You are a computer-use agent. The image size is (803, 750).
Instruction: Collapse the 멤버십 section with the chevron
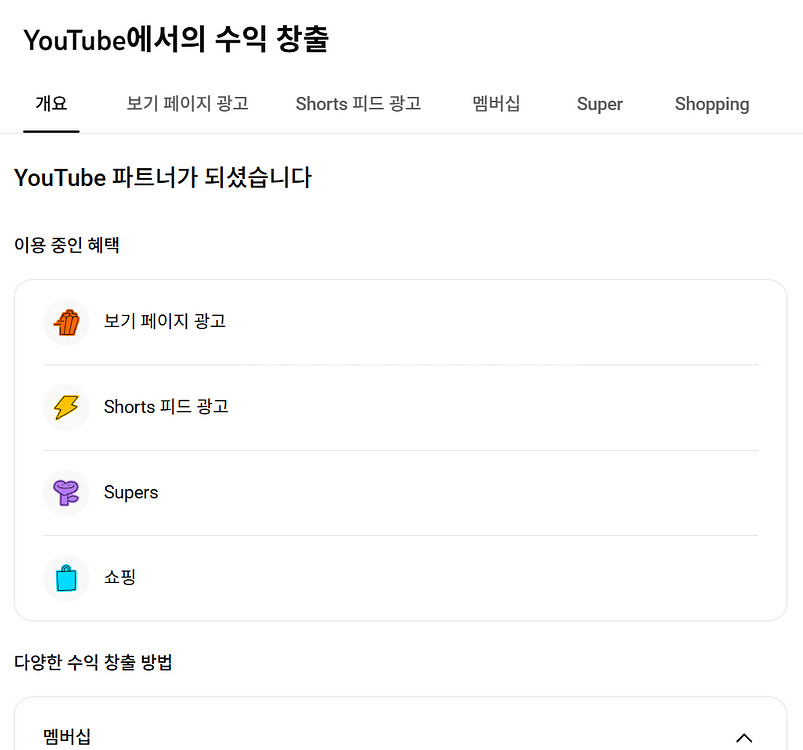(x=743, y=738)
